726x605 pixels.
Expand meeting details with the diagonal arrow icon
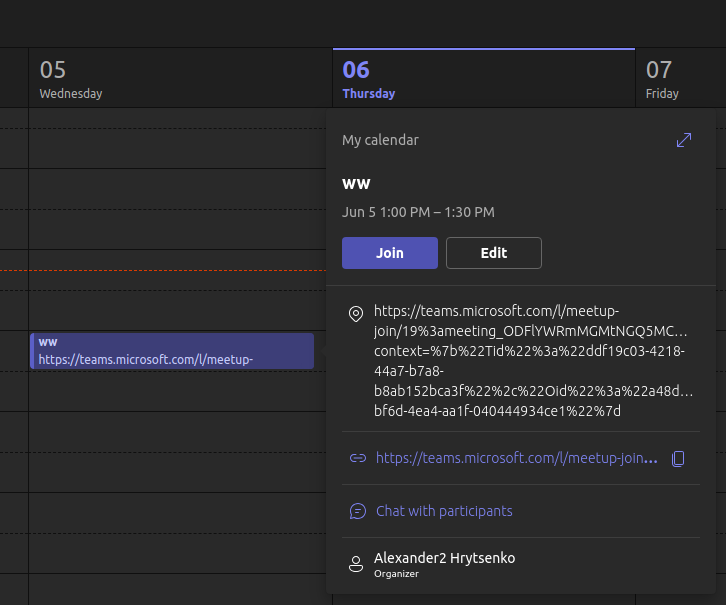[683, 140]
